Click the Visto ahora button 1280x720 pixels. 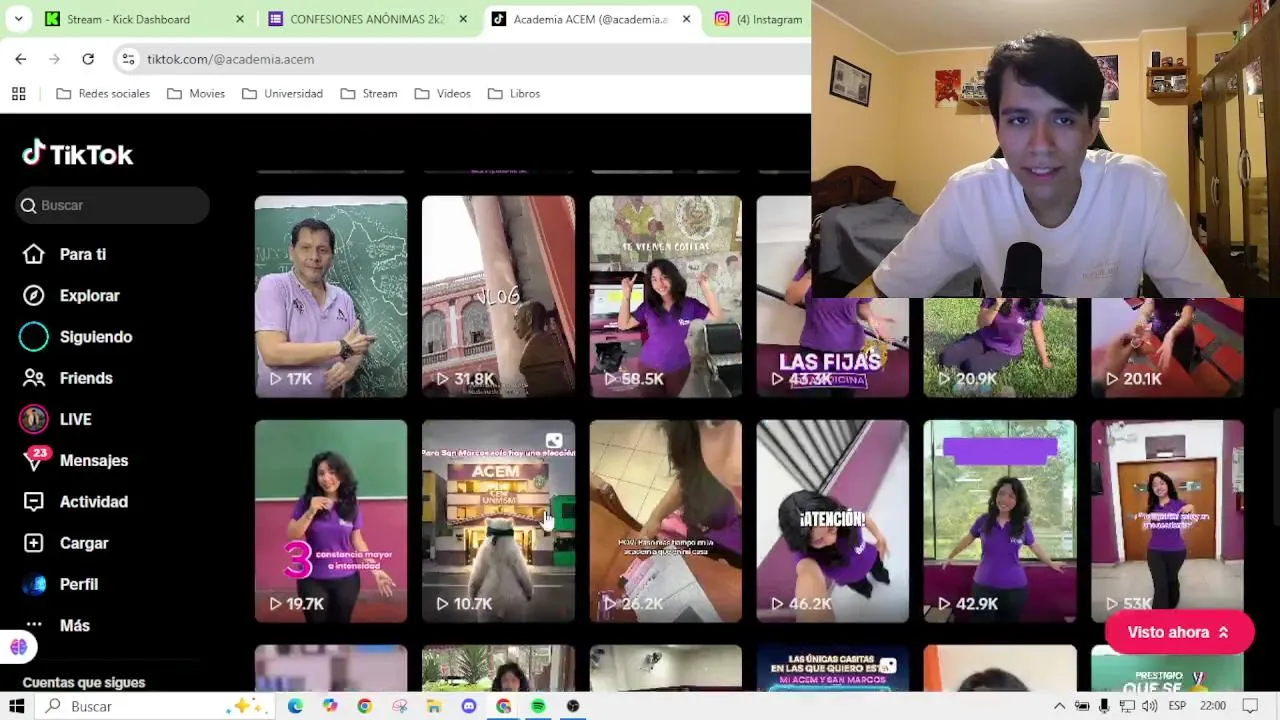(x=1179, y=632)
